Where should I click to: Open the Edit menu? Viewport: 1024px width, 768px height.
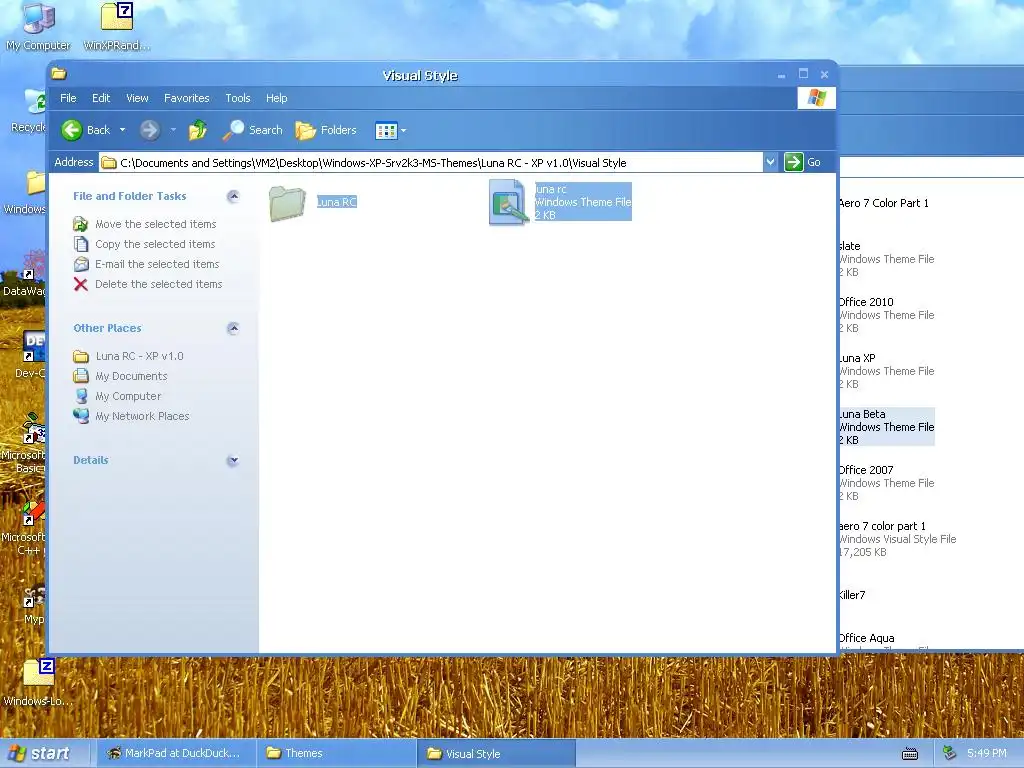click(101, 98)
